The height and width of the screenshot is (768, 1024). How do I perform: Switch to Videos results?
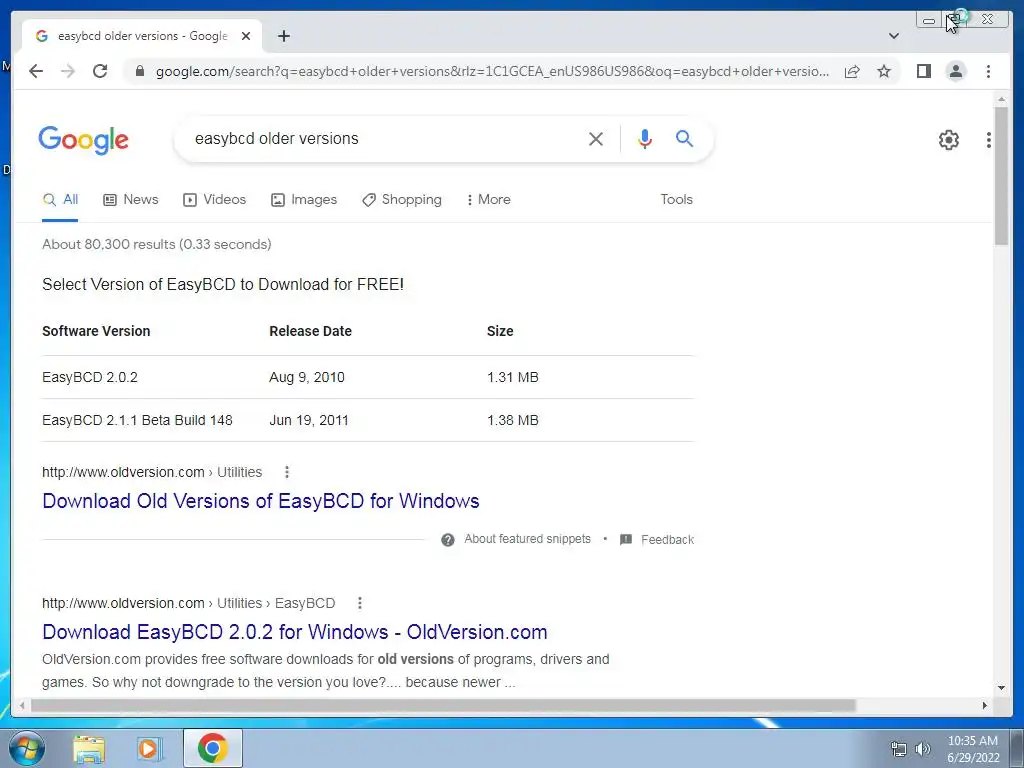point(214,200)
